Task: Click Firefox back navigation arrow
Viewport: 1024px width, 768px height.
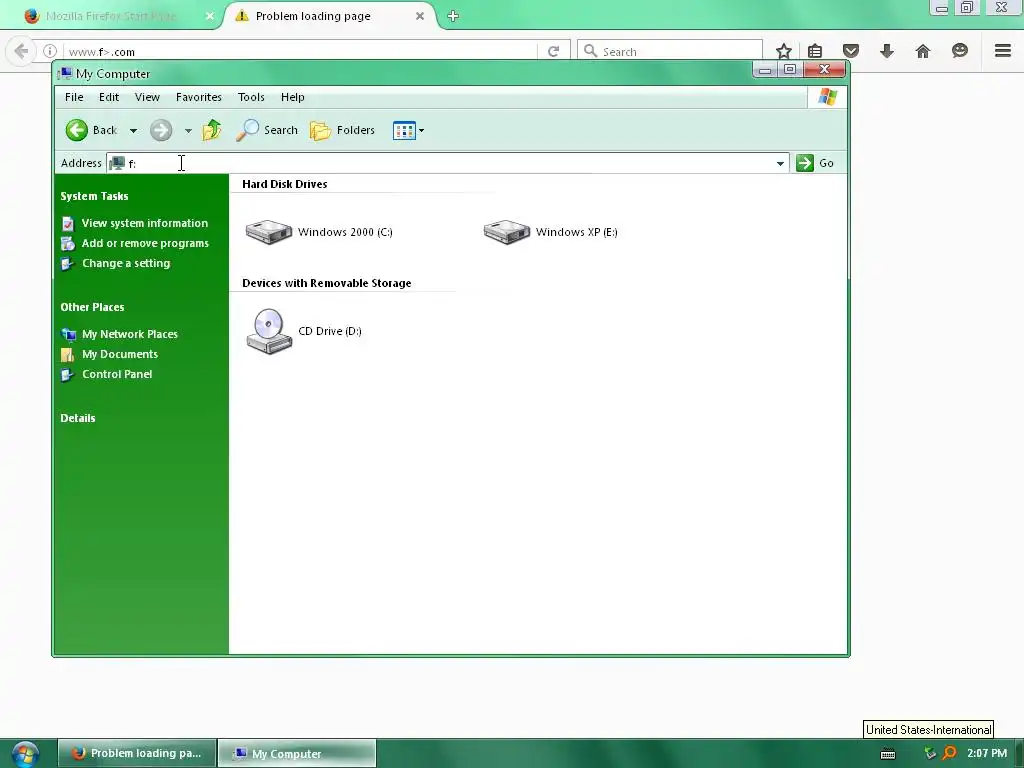Action: (21, 51)
